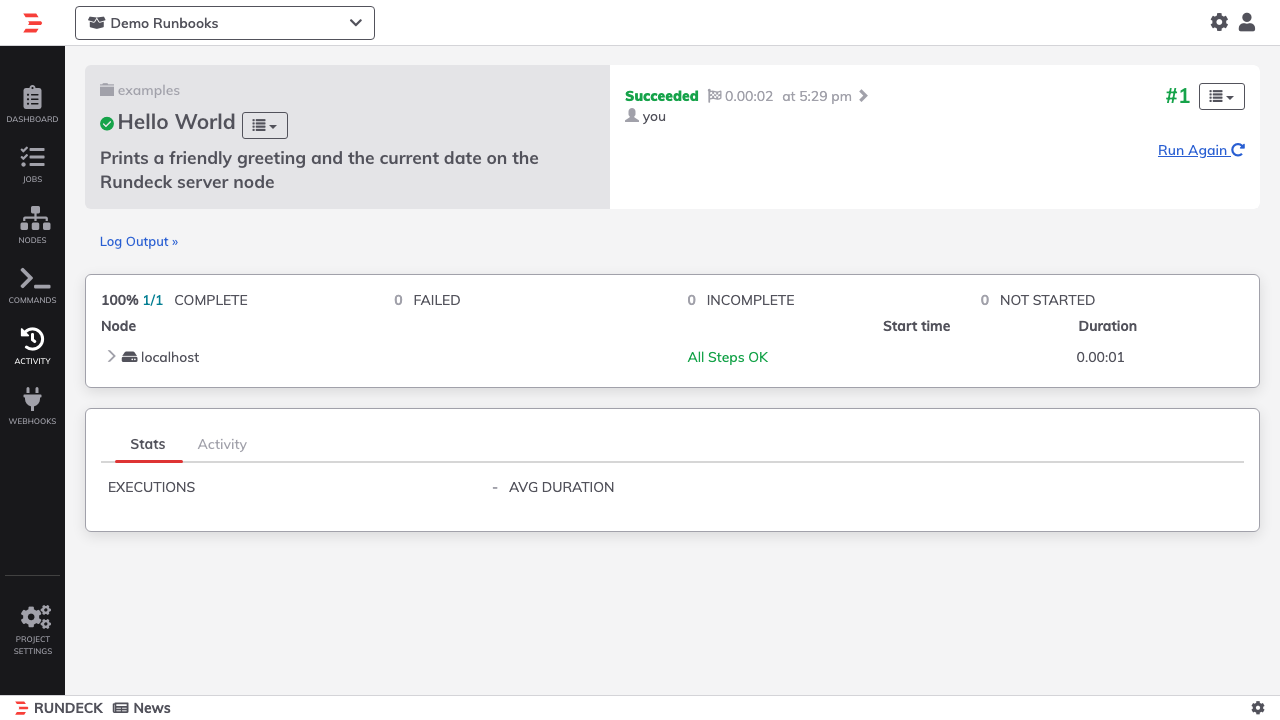The width and height of the screenshot is (1280, 720).
Task: Click the chevron after 5:29 pm
Action: [x=864, y=96]
